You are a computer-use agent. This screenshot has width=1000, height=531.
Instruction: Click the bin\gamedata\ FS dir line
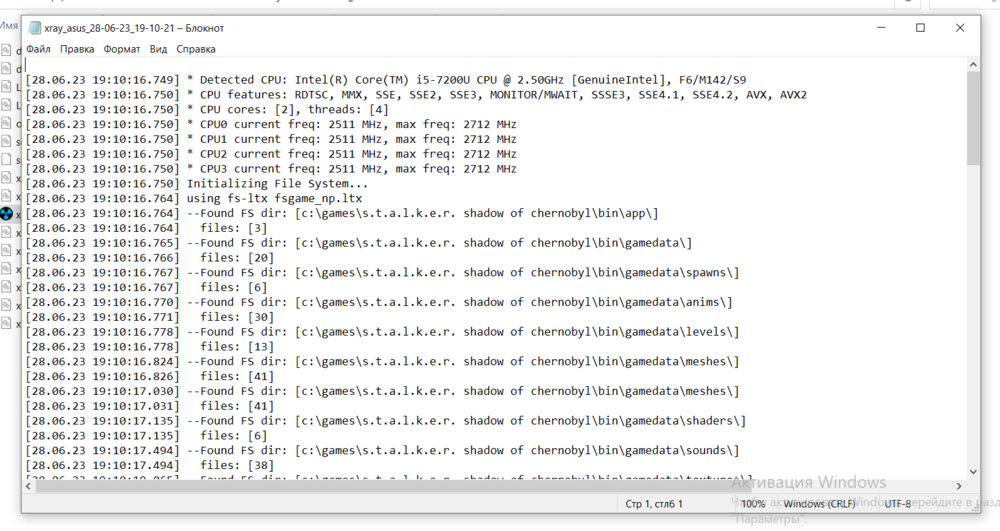(359, 243)
